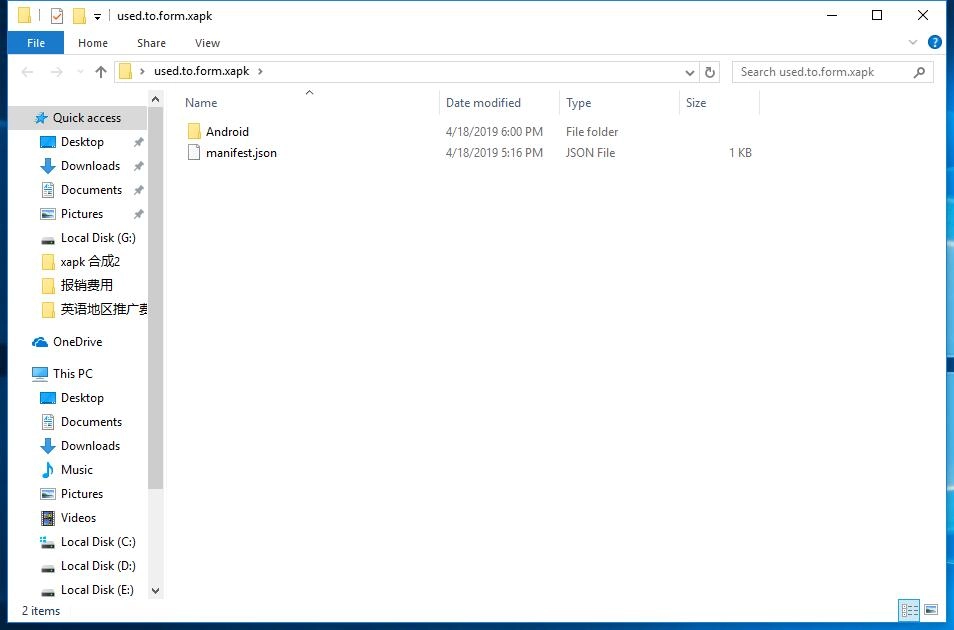
Task: Open the Android folder
Action: click(227, 132)
